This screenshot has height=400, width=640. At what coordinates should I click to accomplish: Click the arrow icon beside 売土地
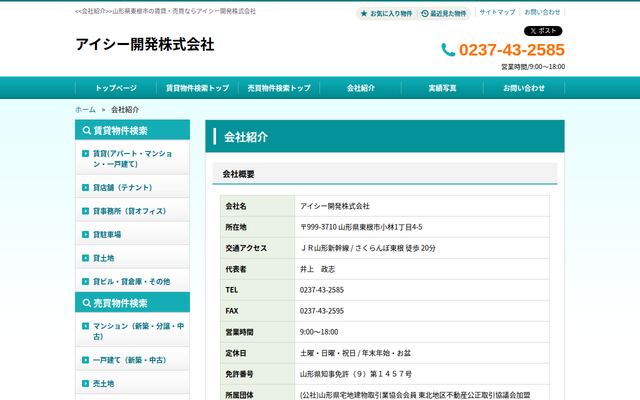pos(85,384)
